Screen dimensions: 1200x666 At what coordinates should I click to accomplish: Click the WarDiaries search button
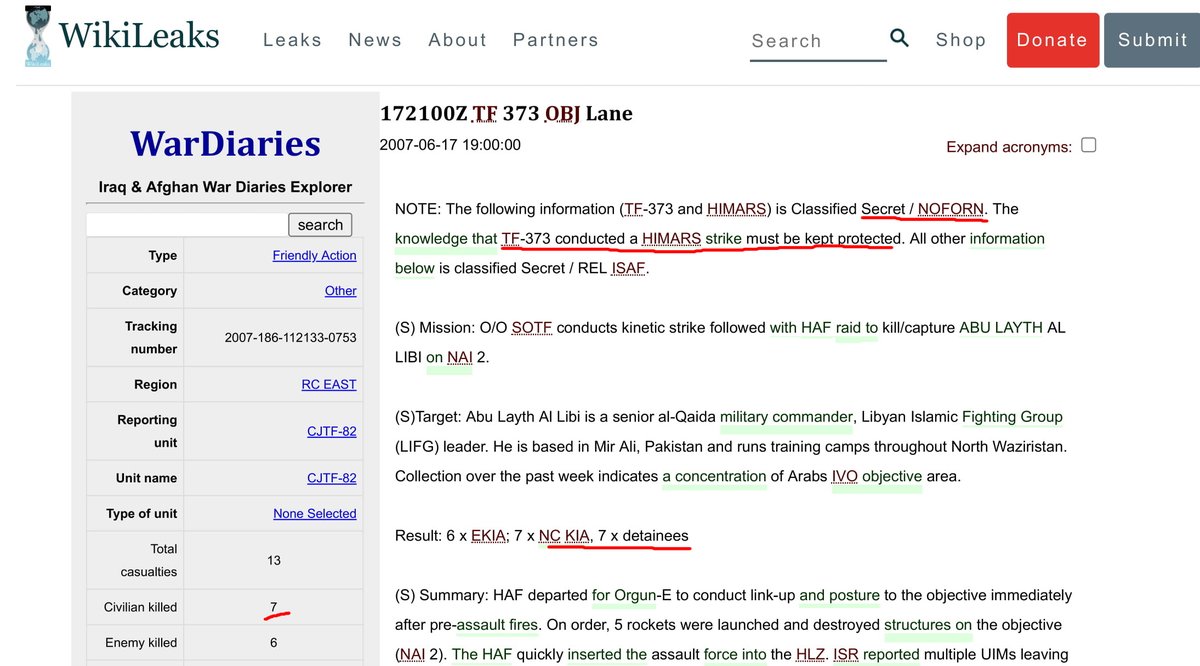320,224
